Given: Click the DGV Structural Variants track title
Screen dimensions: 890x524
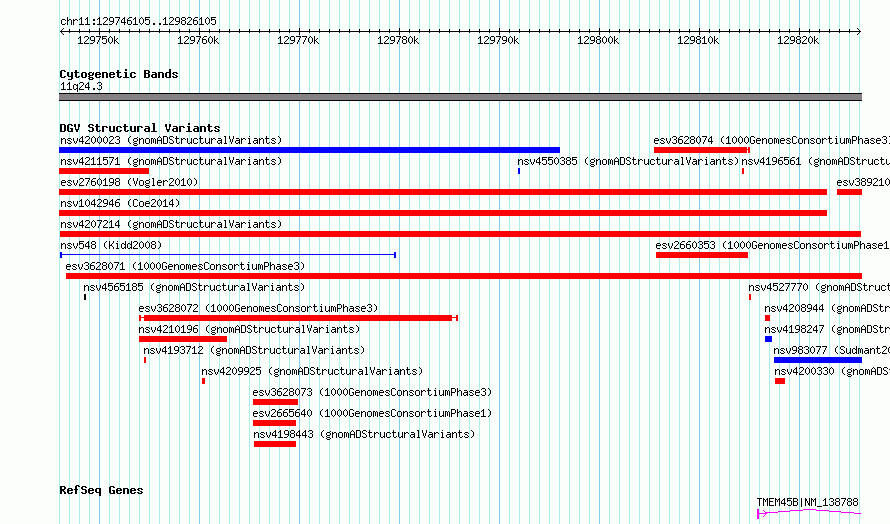Looking at the screenshot, I should (140, 128).
